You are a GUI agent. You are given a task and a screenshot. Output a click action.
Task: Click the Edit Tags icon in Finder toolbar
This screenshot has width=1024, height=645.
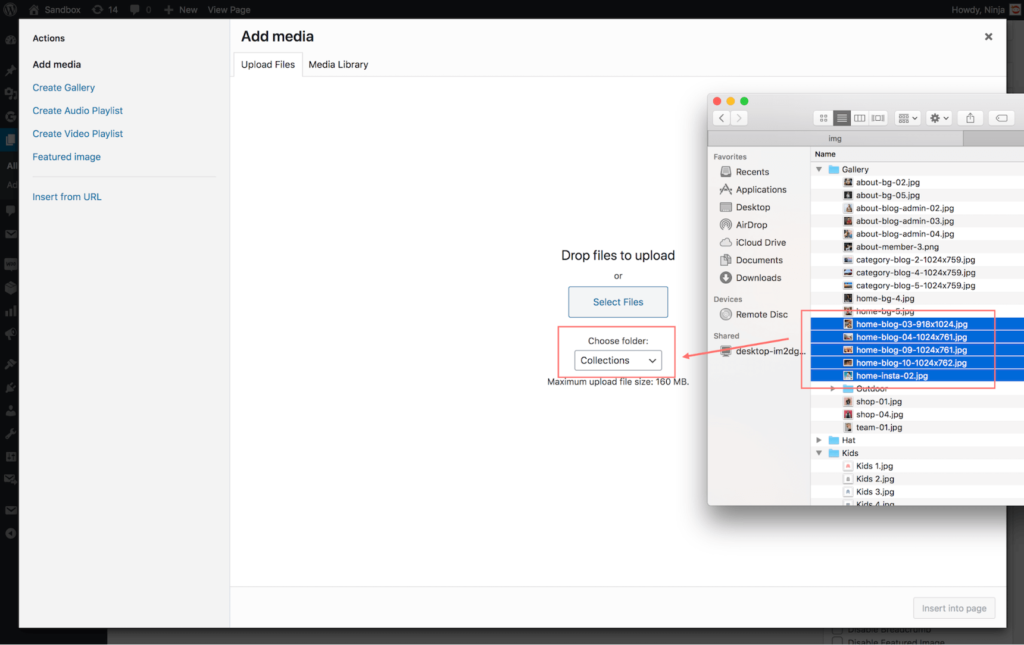[1001, 117]
